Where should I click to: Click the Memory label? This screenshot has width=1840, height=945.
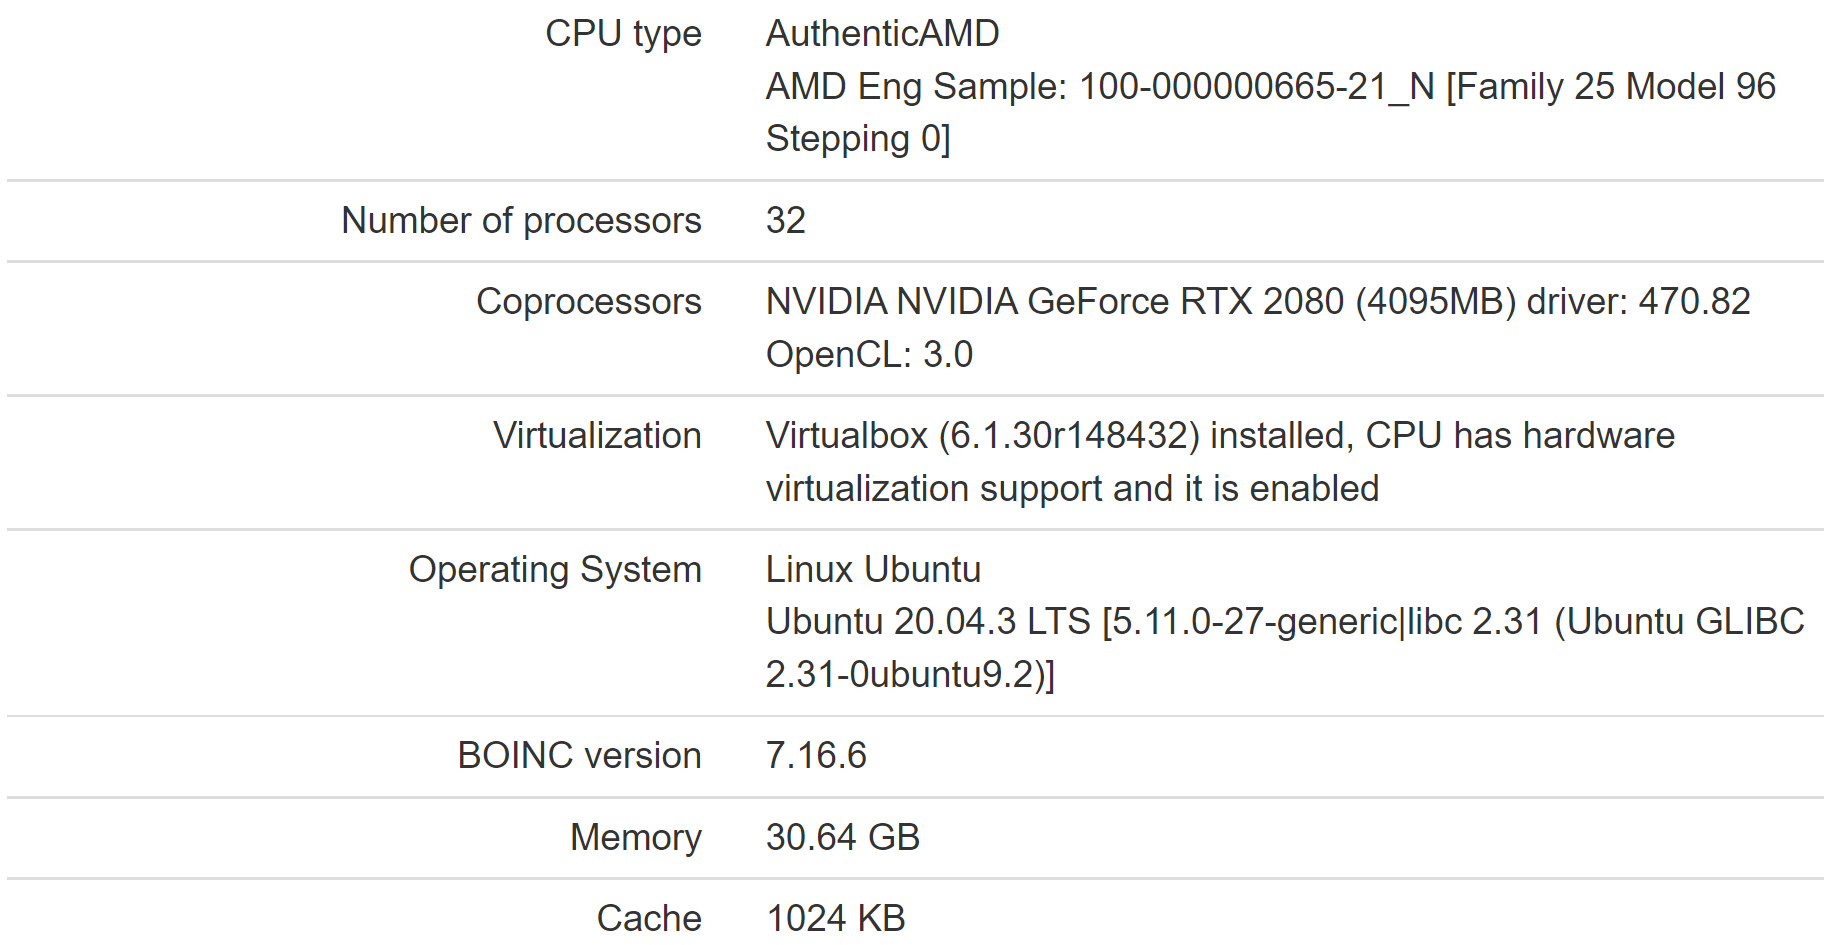pyautogui.click(x=635, y=838)
